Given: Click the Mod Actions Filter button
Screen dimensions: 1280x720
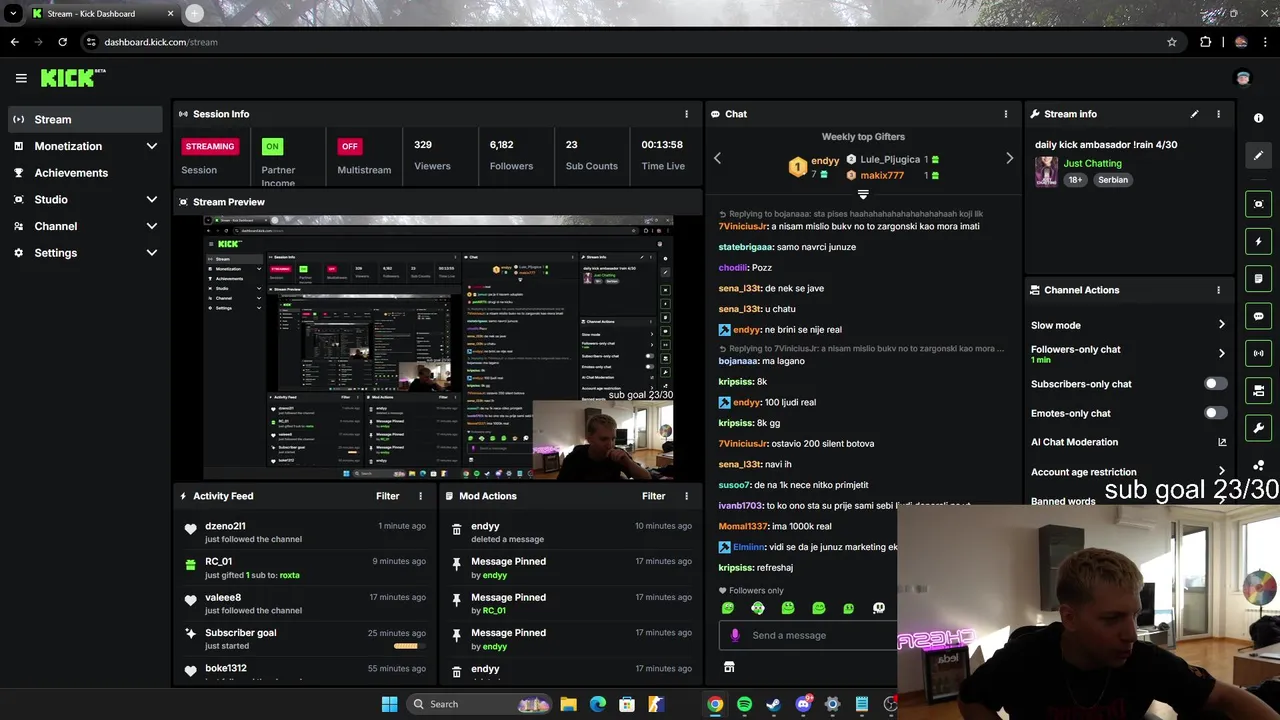Looking at the screenshot, I should (653, 496).
